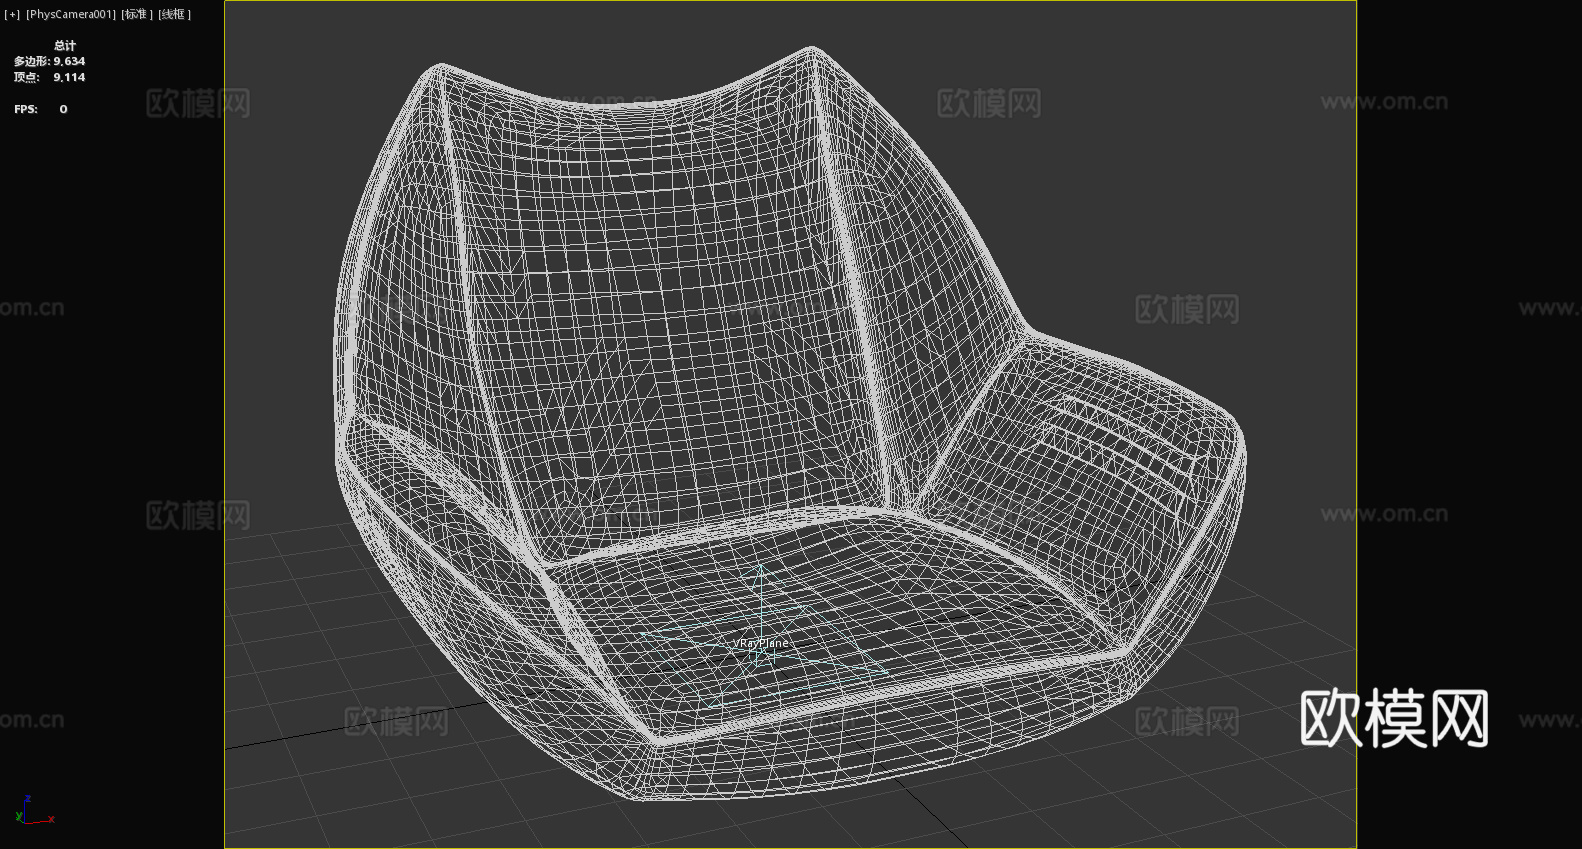This screenshot has width=1582, height=849.
Task: Open the 线框 wireframe display menu
Action: point(175,14)
